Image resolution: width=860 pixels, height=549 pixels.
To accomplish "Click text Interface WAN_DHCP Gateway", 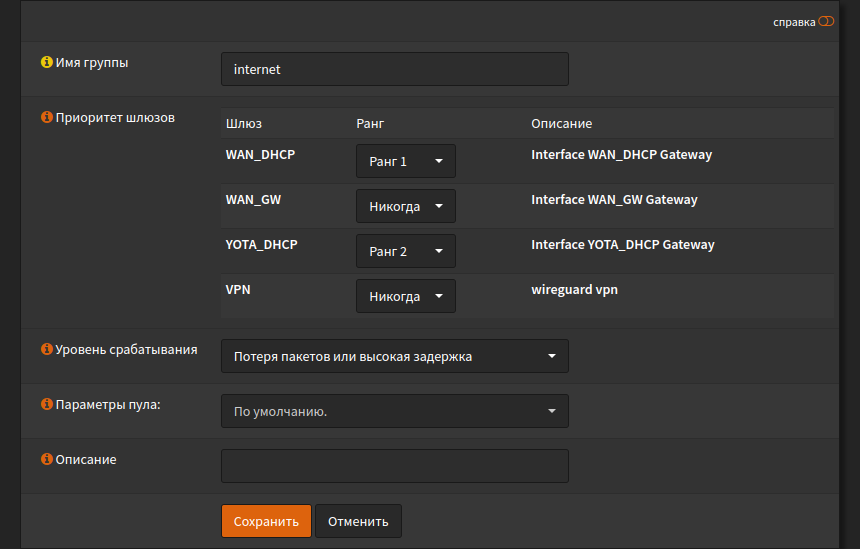I will pyautogui.click(x=621, y=155).
